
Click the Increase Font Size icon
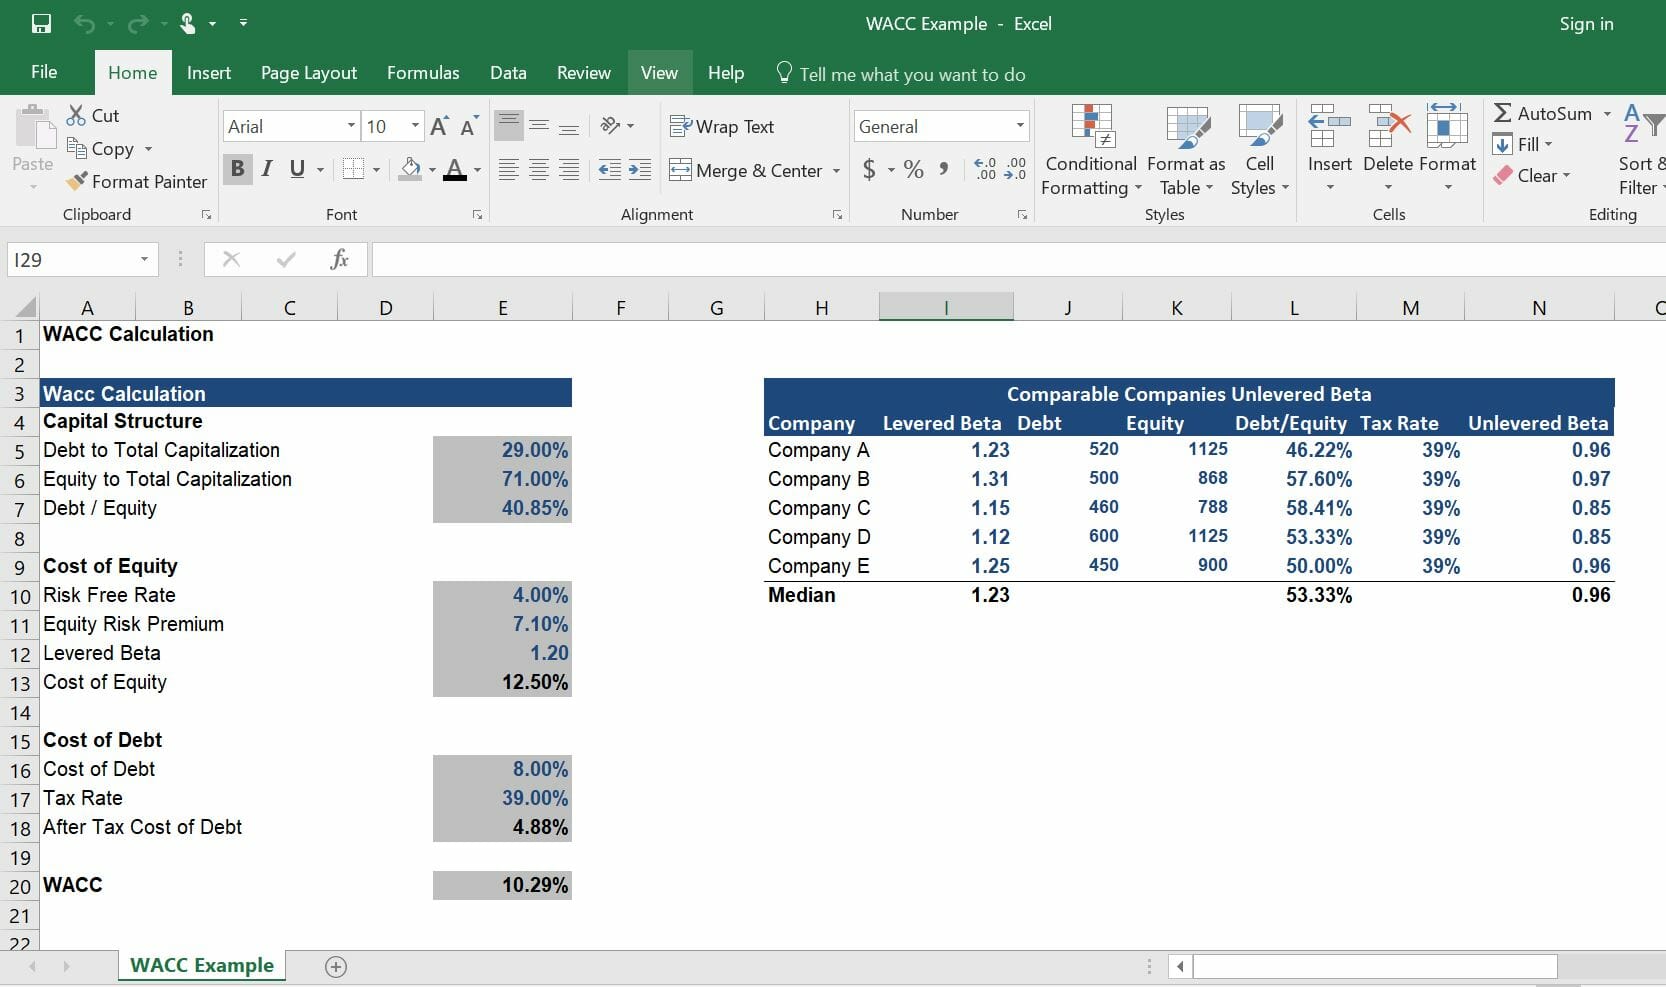(439, 126)
